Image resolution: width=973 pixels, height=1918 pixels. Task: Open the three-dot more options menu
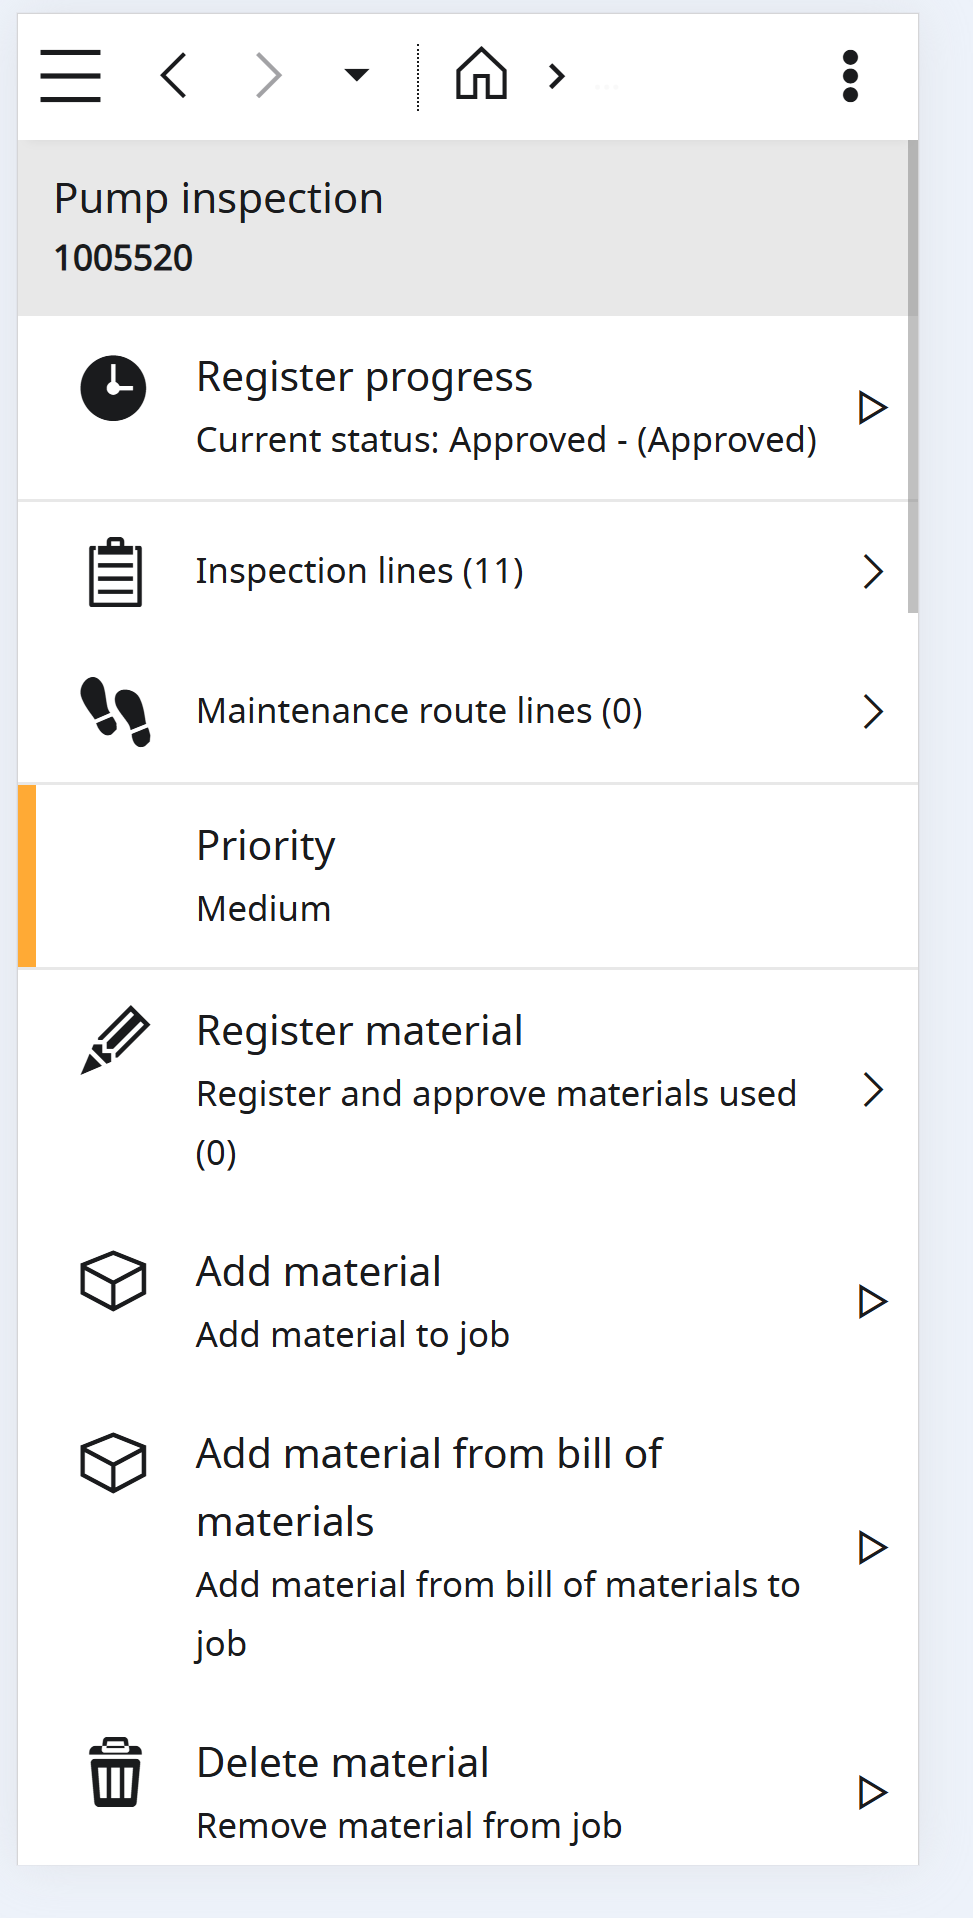850,76
